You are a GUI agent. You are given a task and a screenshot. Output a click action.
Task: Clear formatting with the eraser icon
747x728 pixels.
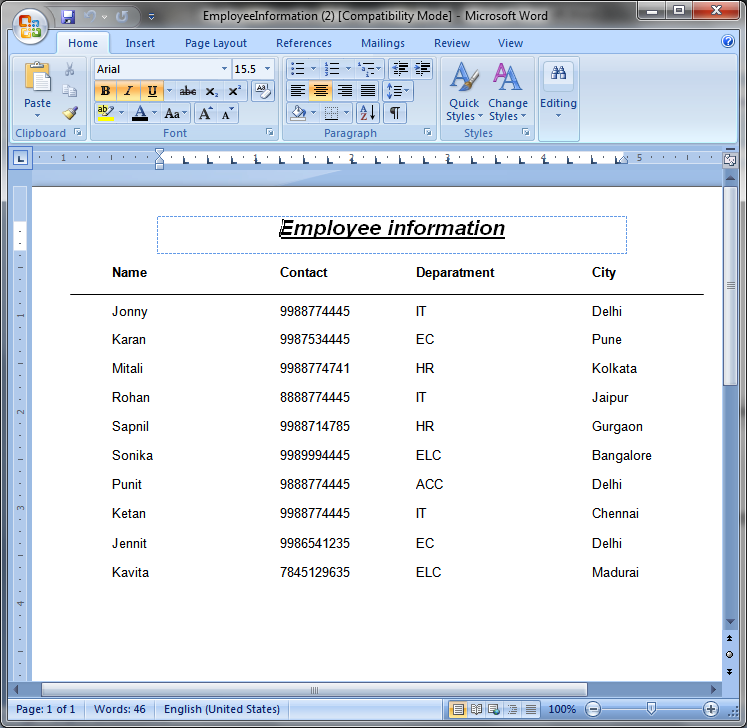[x=263, y=91]
